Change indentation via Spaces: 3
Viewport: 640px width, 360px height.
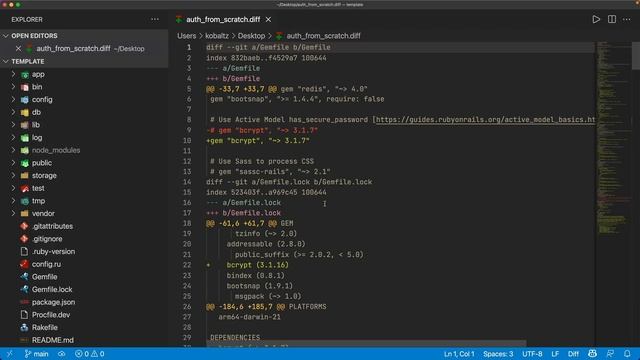click(498, 354)
